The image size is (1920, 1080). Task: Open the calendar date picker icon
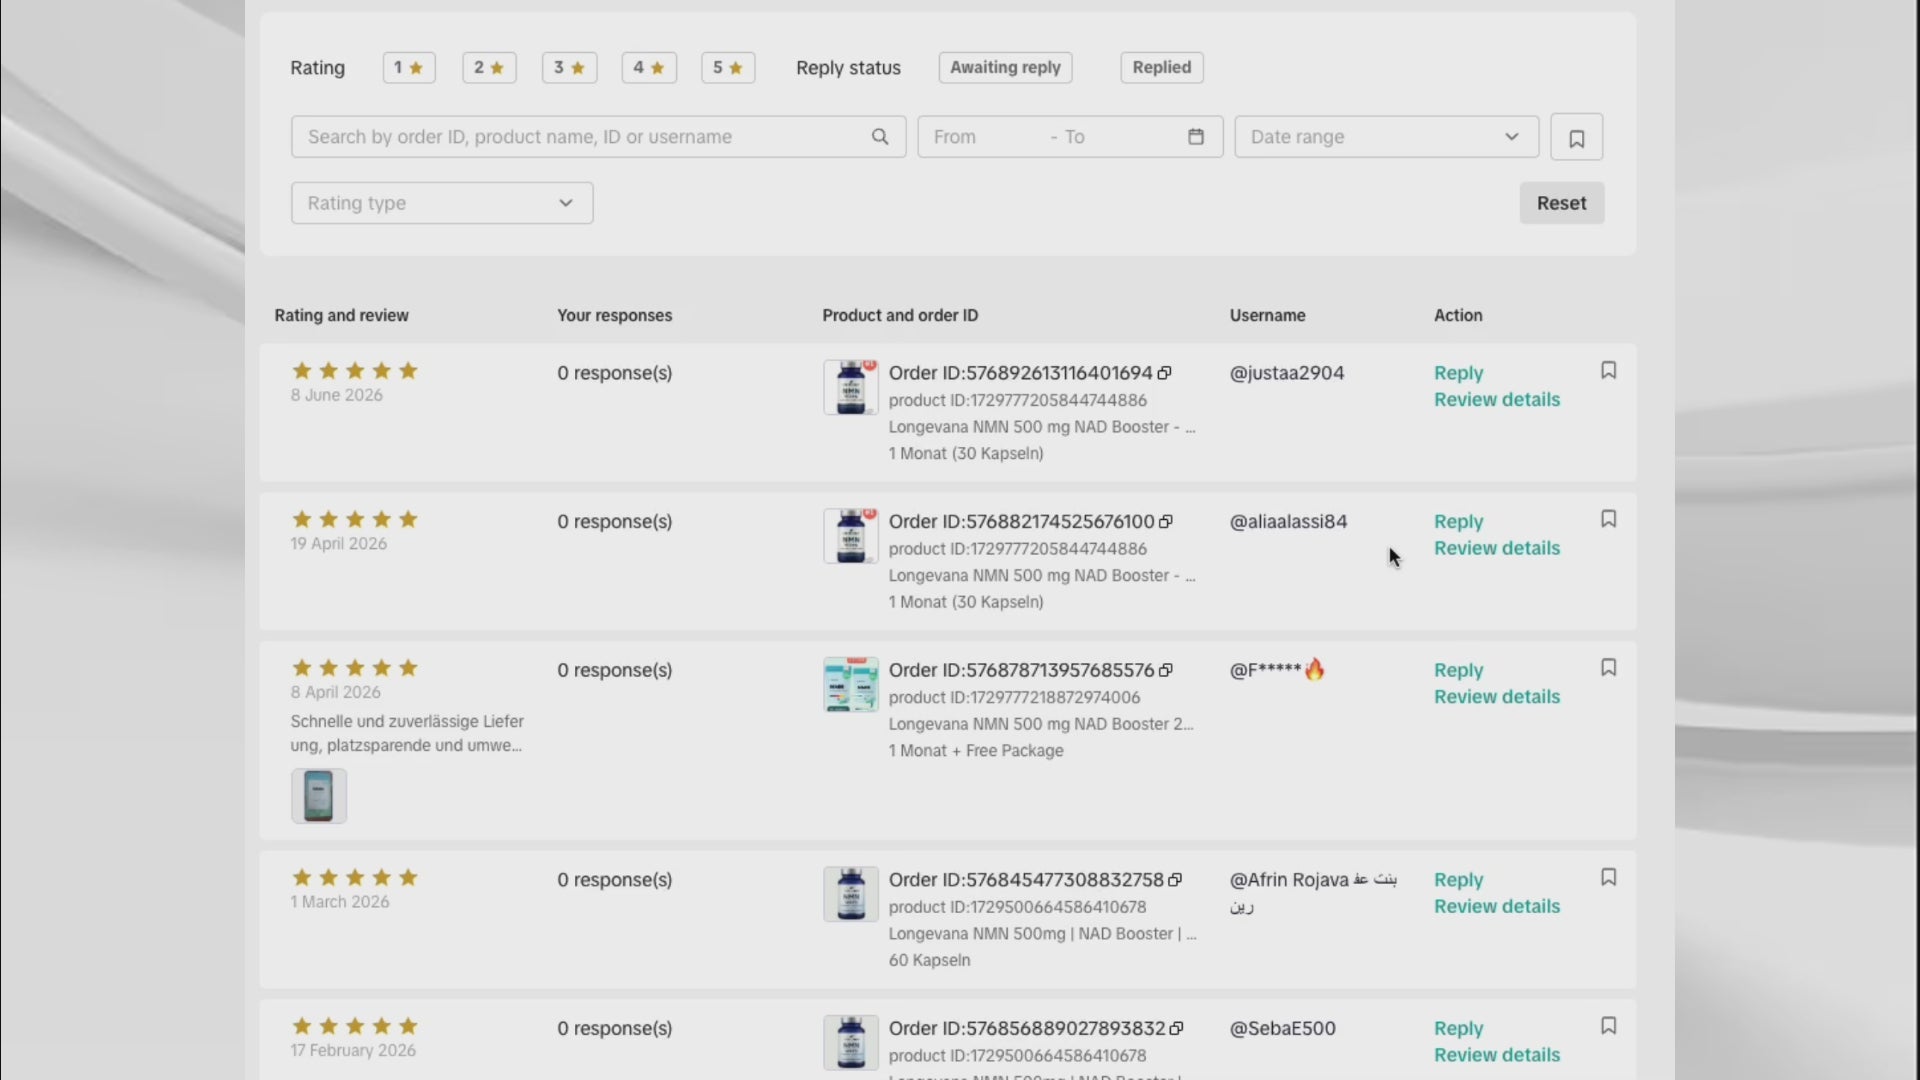(x=1196, y=137)
